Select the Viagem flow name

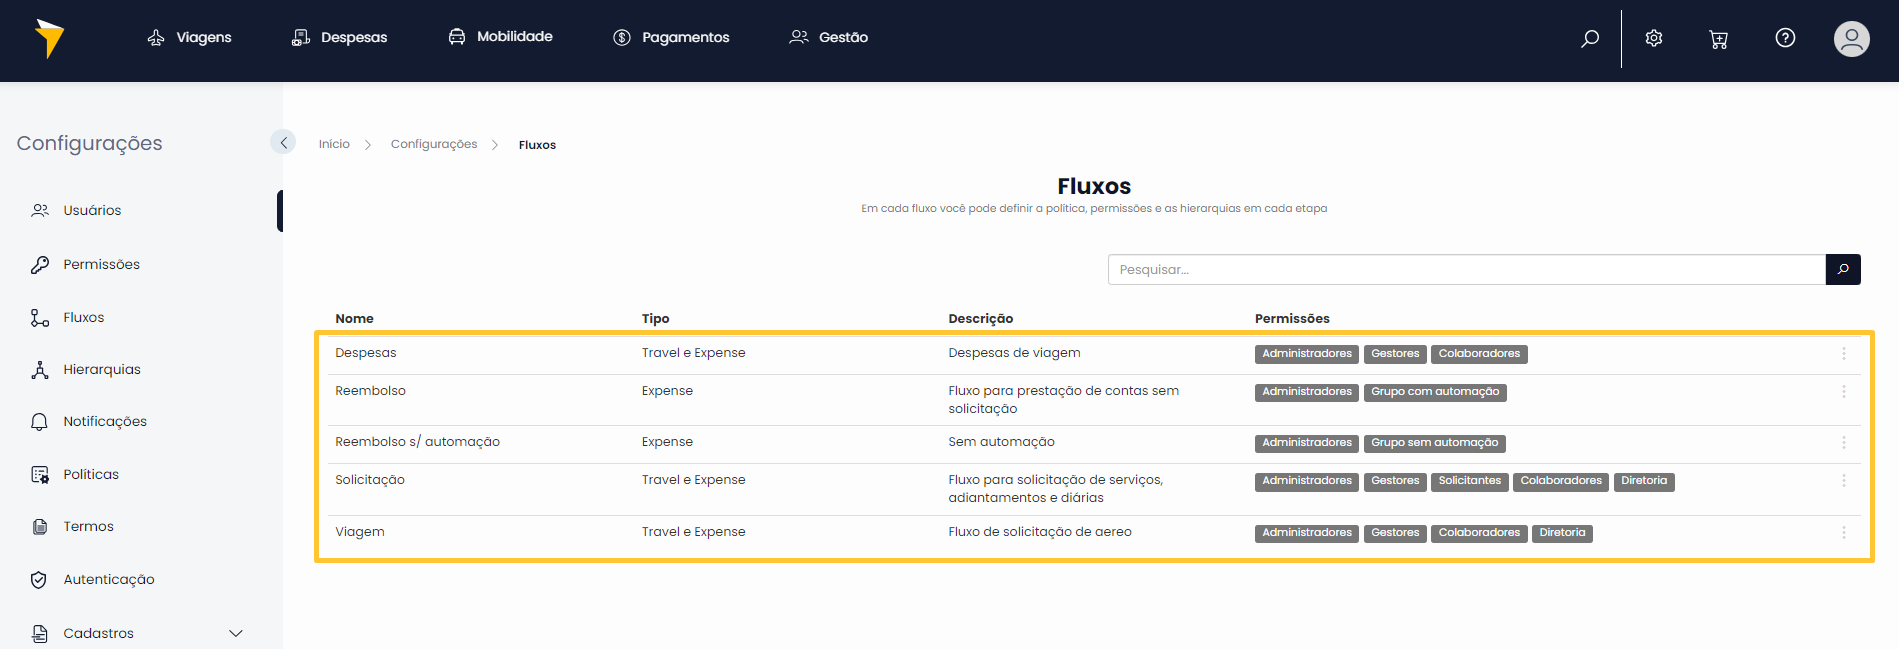(360, 532)
